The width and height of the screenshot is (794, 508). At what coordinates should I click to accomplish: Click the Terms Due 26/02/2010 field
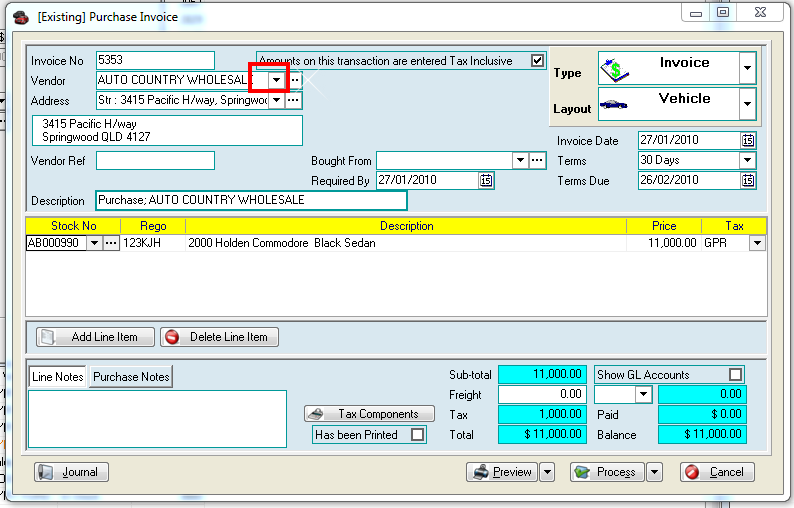(x=690, y=180)
